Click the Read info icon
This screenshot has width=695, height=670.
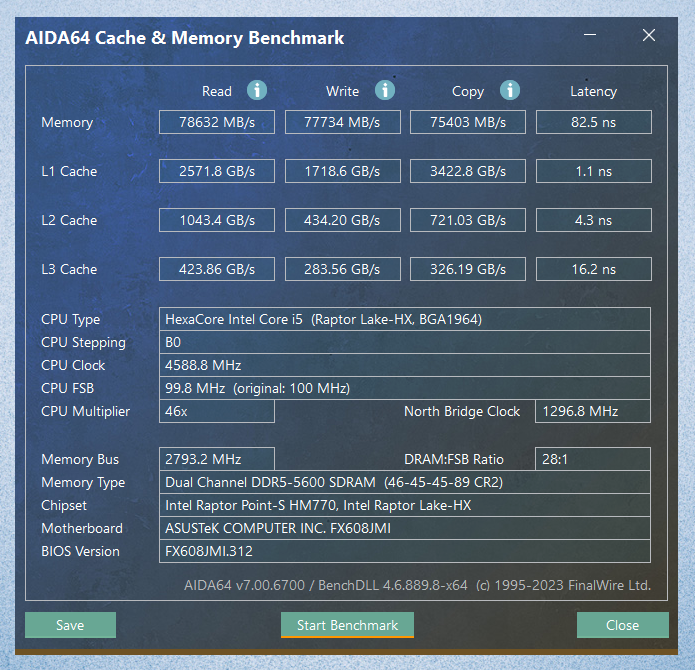pos(257,90)
